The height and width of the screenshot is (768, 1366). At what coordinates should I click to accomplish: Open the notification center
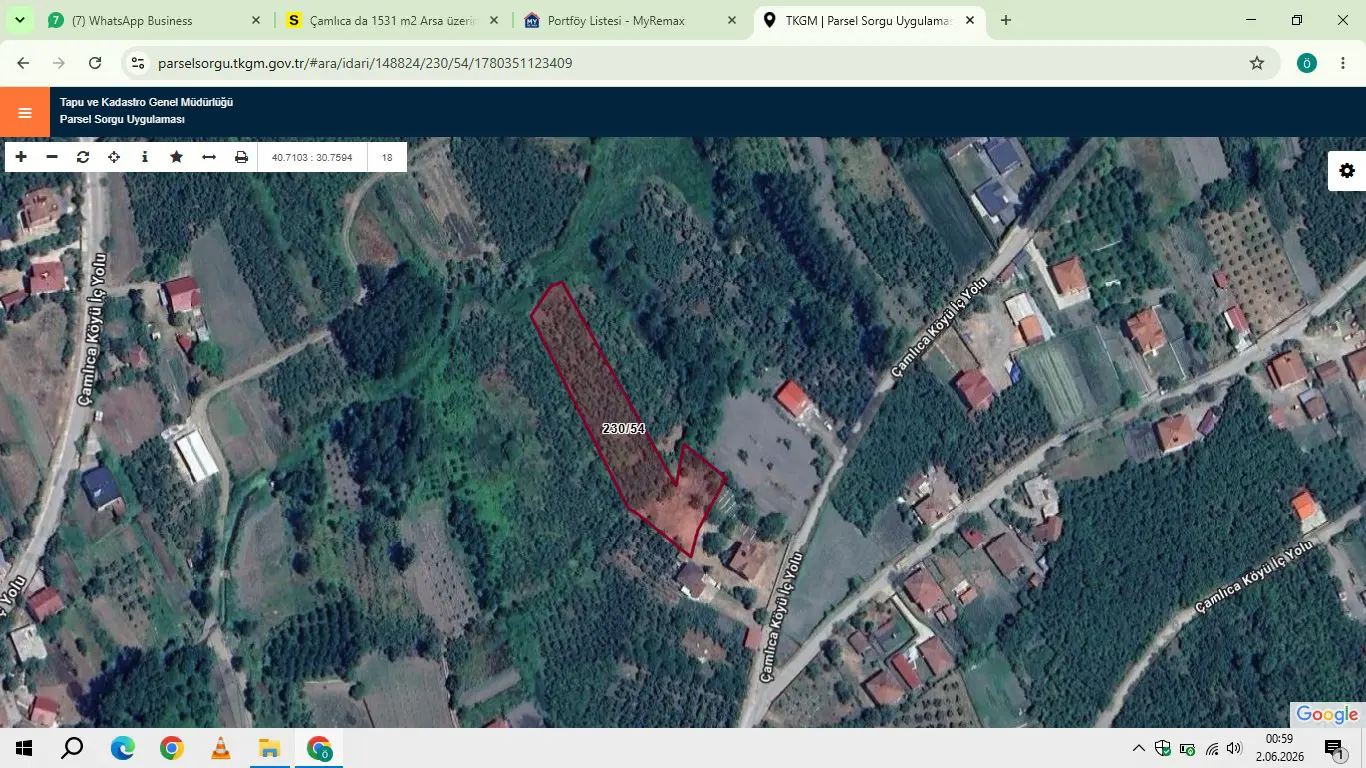[1334, 748]
